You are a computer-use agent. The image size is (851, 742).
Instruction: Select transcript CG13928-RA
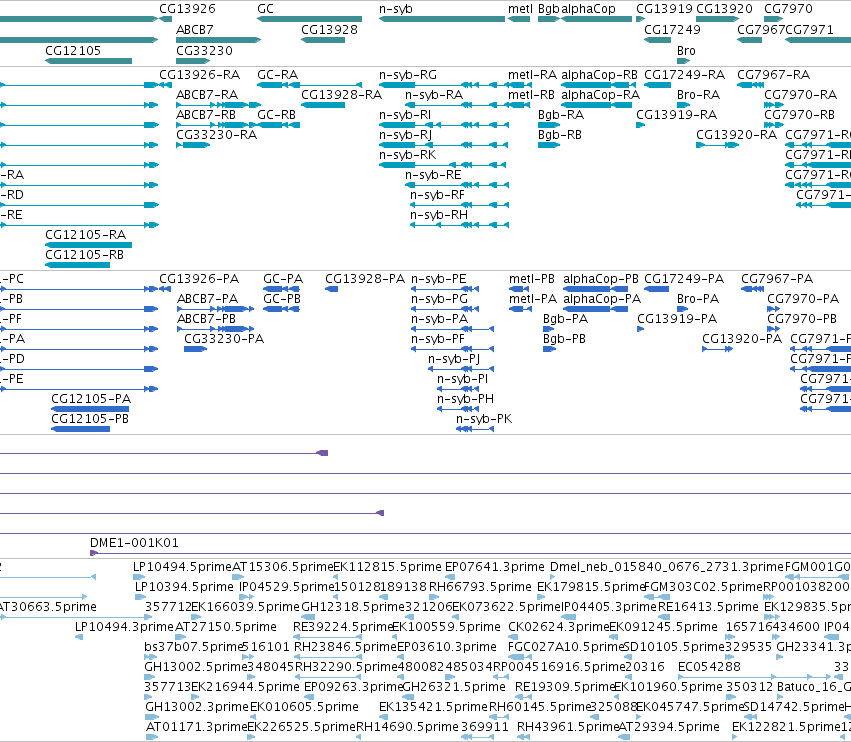click(x=341, y=94)
